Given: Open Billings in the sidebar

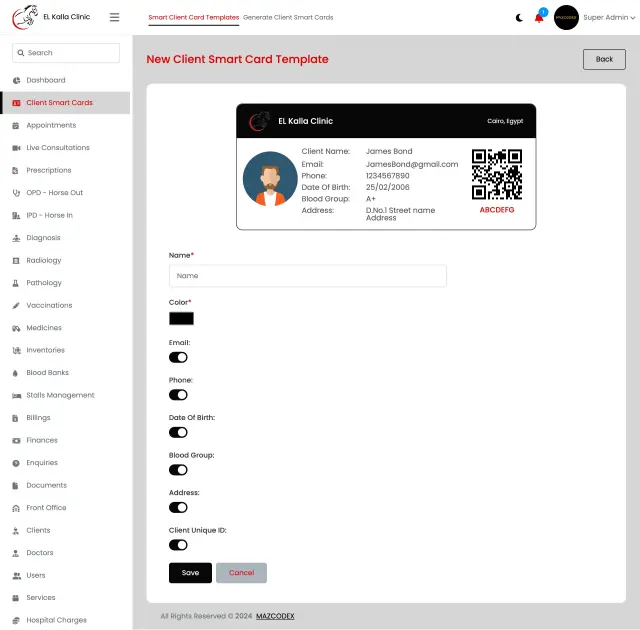Looking at the screenshot, I should [65, 418].
